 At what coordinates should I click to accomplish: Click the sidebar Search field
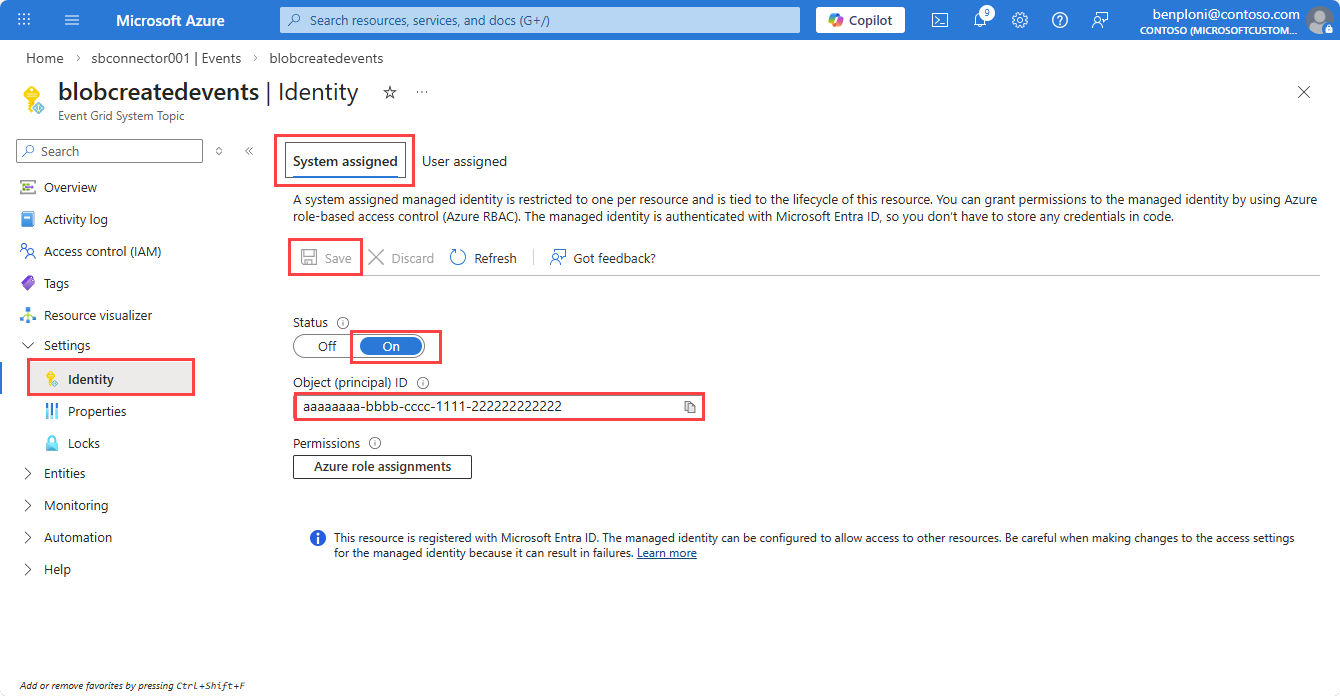point(109,151)
